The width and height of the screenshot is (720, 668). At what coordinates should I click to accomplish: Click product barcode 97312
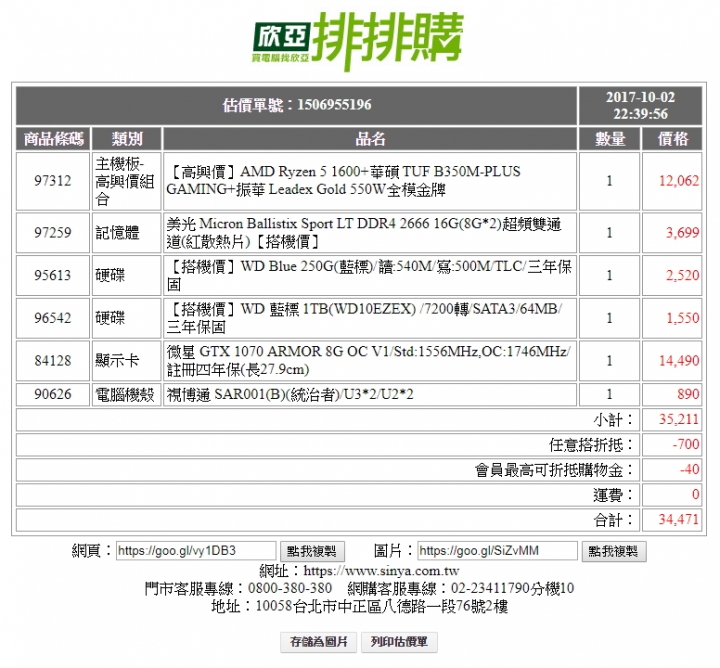pos(53,181)
